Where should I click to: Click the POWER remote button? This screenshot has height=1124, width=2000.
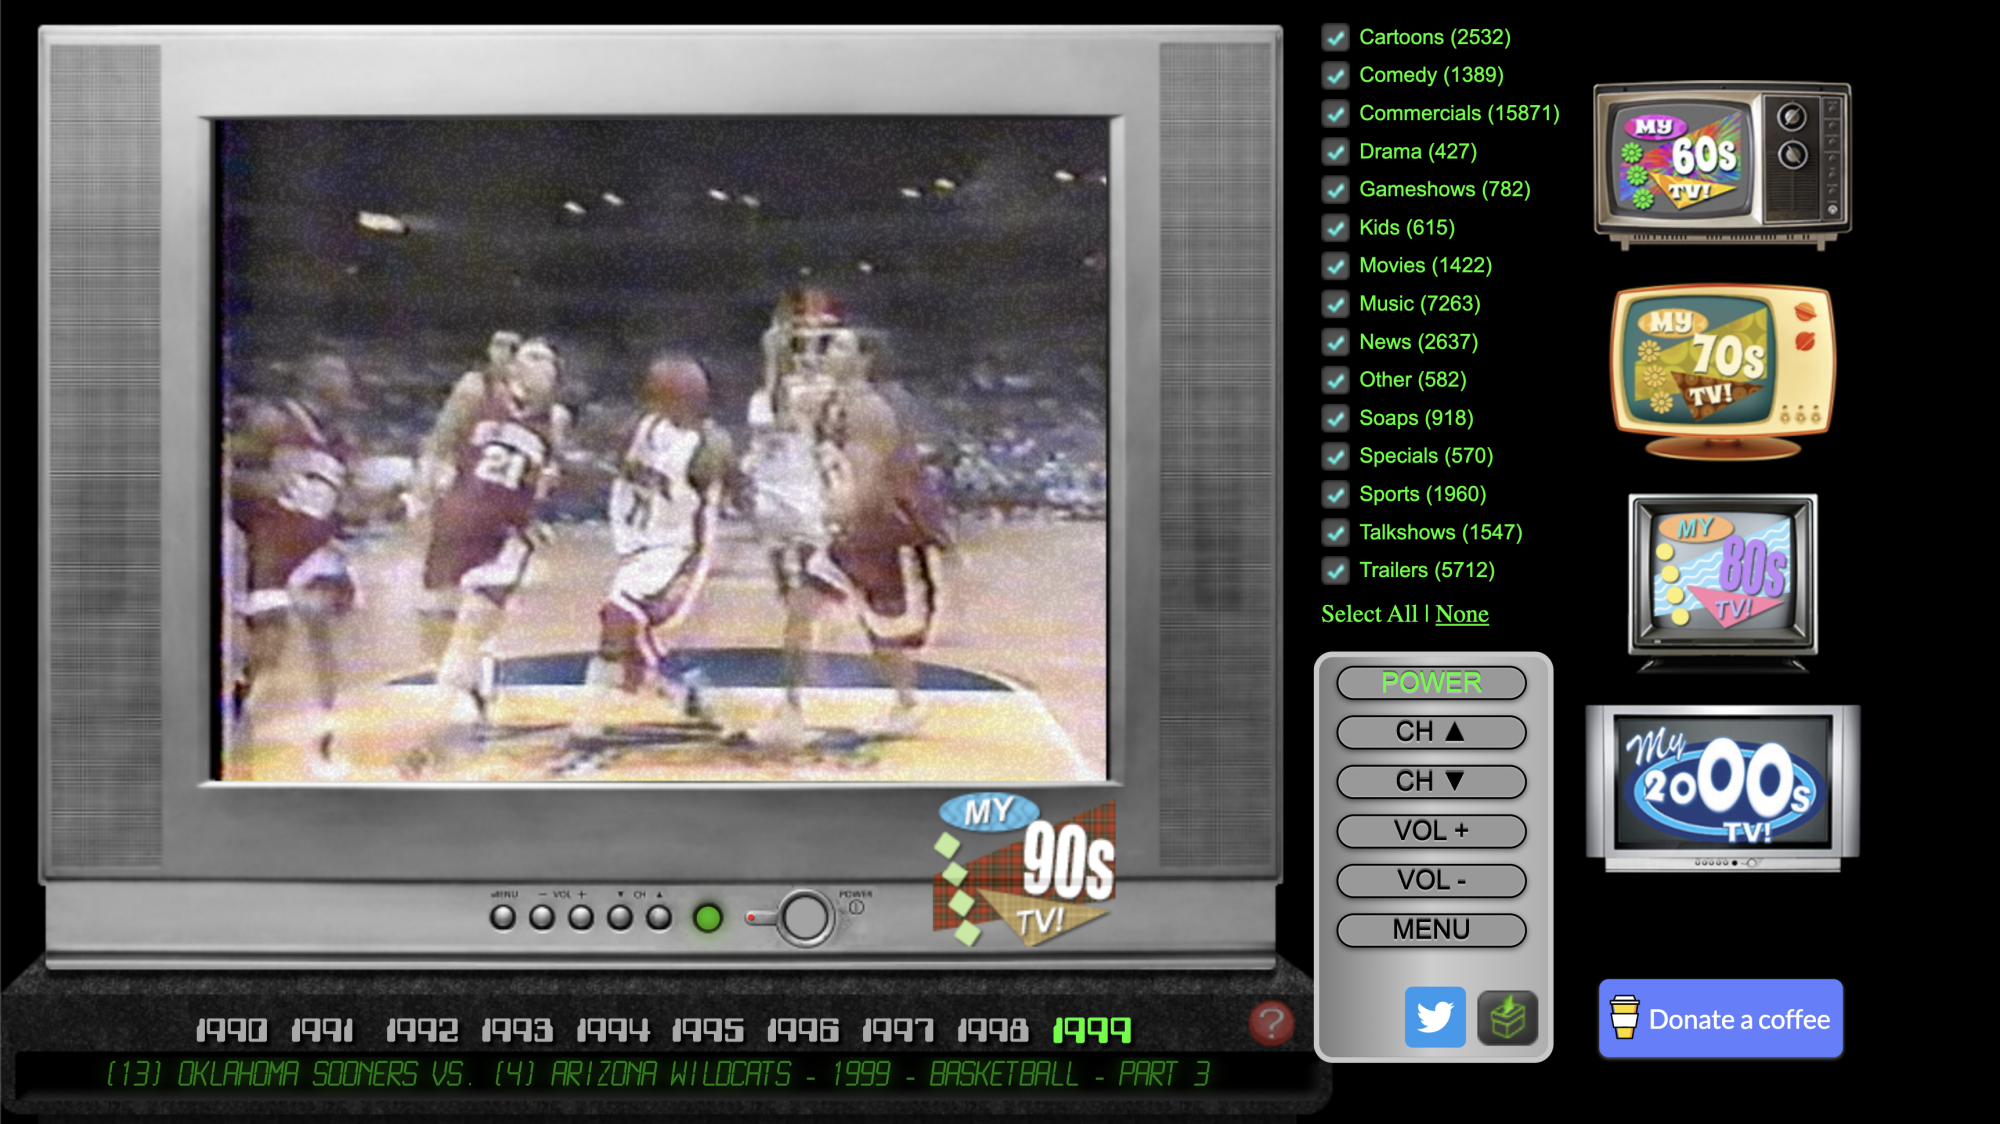pos(1431,683)
